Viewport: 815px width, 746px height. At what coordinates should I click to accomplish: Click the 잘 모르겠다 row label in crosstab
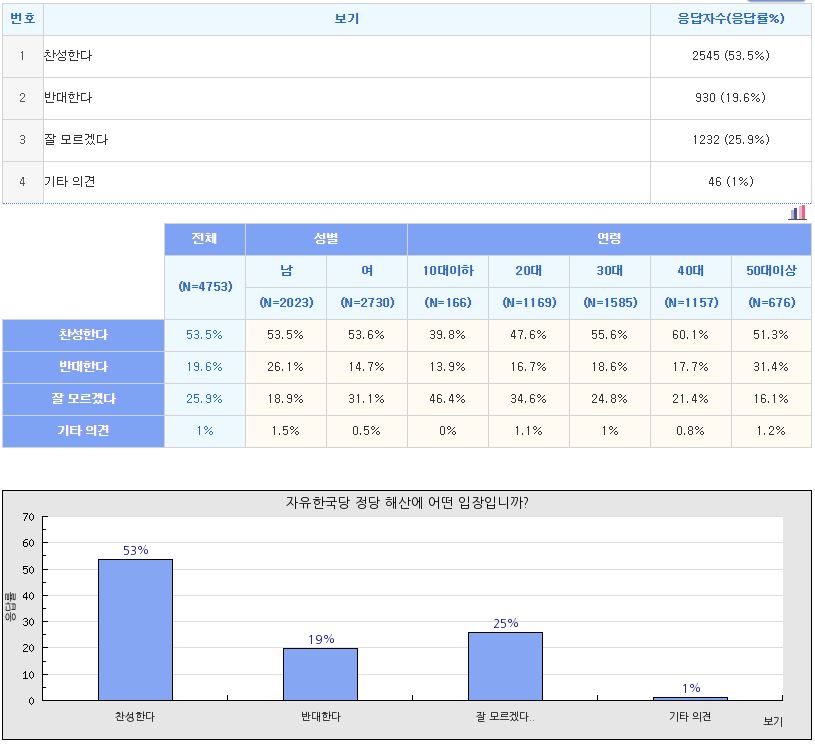click(83, 399)
